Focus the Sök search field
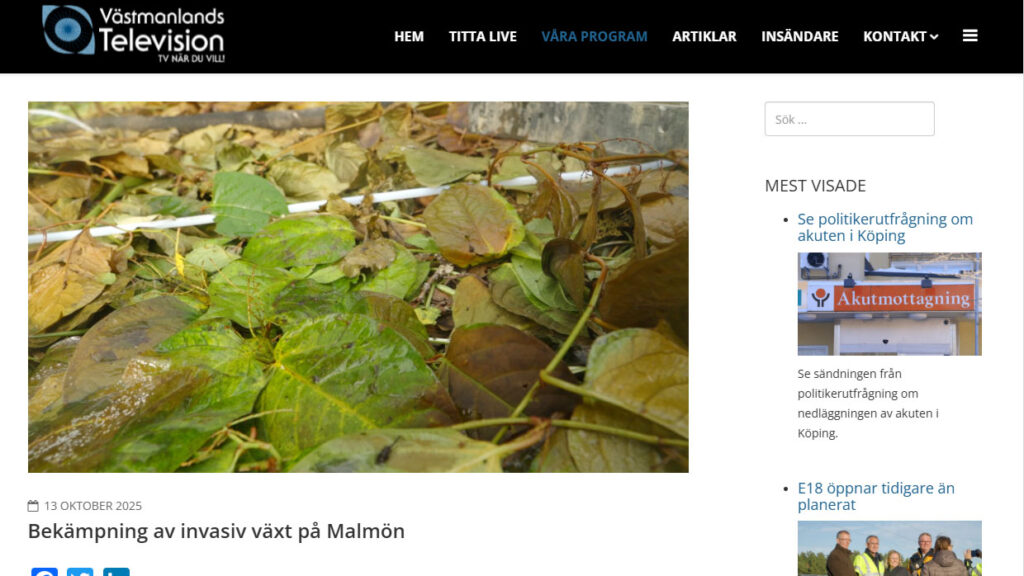The width and height of the screenshot is (1024, 576). tap(849, 119)
